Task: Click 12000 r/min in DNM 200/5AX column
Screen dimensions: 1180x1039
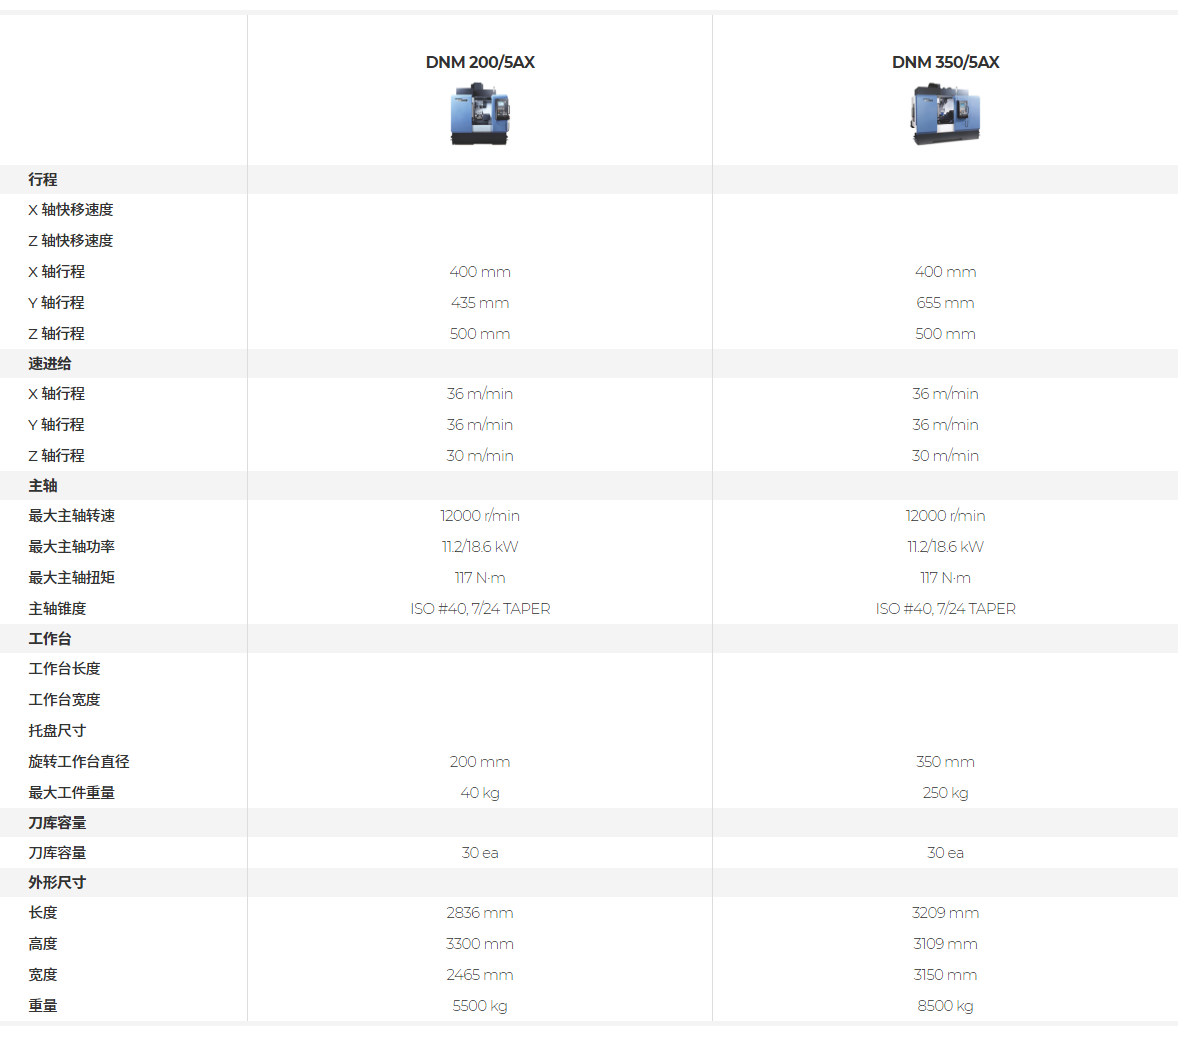Action: click(x=480, y=516)
